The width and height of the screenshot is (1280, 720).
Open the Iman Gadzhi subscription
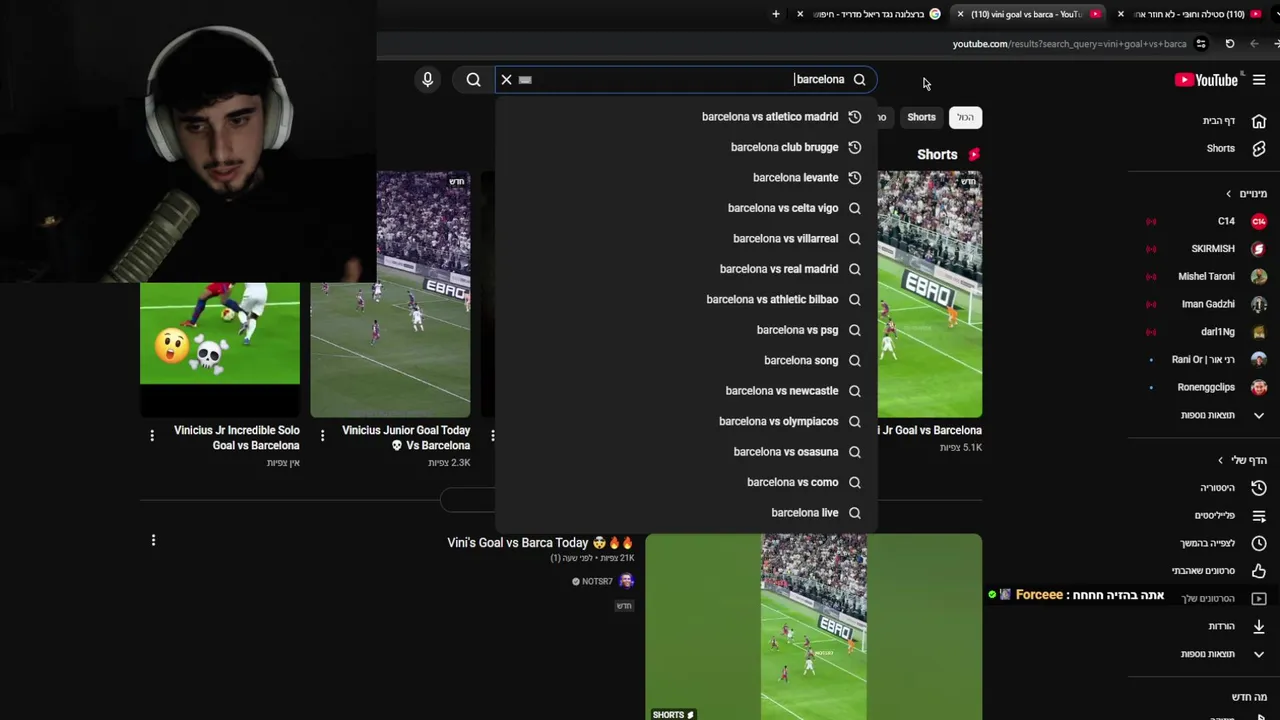tap(1208, 304)
